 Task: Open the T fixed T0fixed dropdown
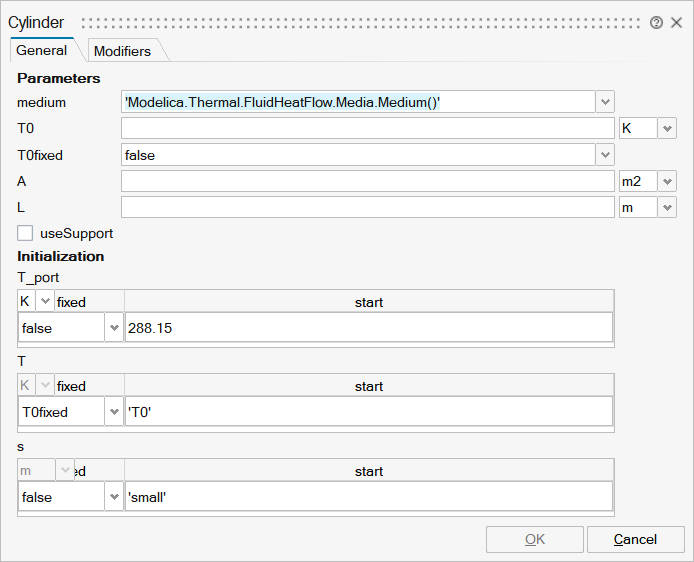(x=113, y=412)
